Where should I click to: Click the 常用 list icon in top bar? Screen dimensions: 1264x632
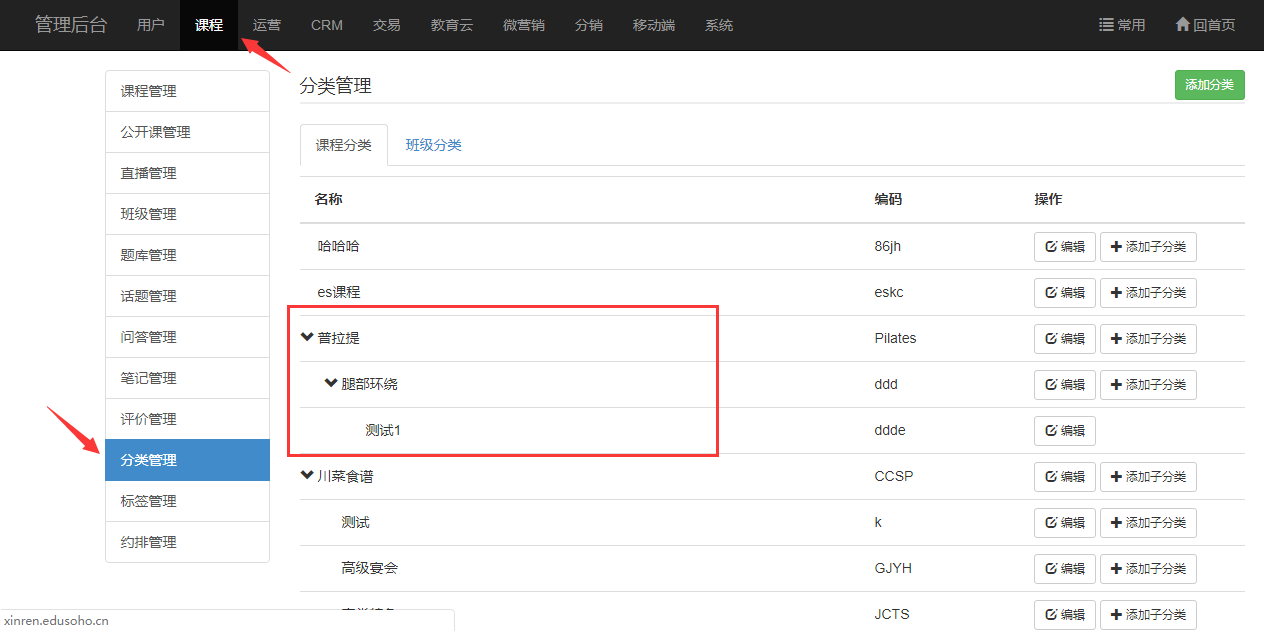click(1106, 25)
